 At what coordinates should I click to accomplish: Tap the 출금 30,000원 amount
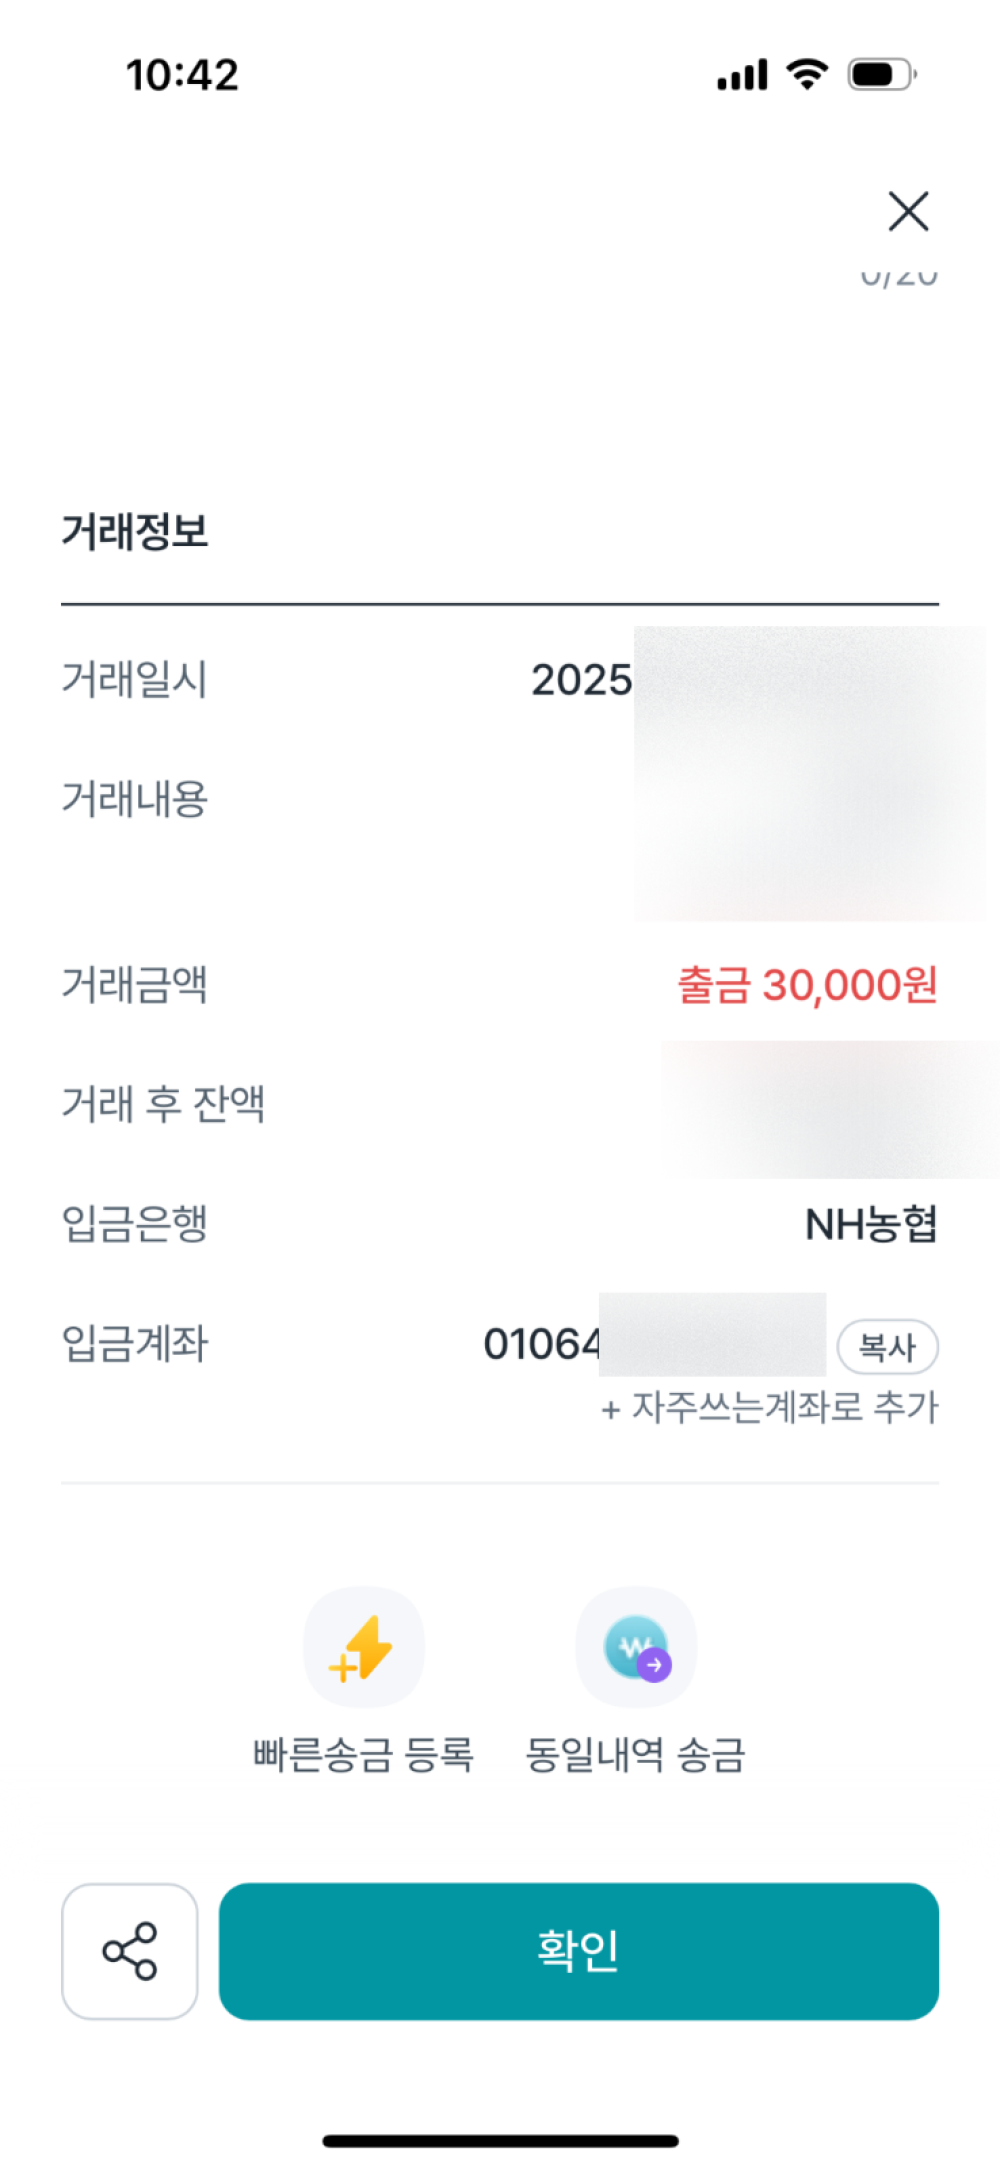[x=807, y=985]
